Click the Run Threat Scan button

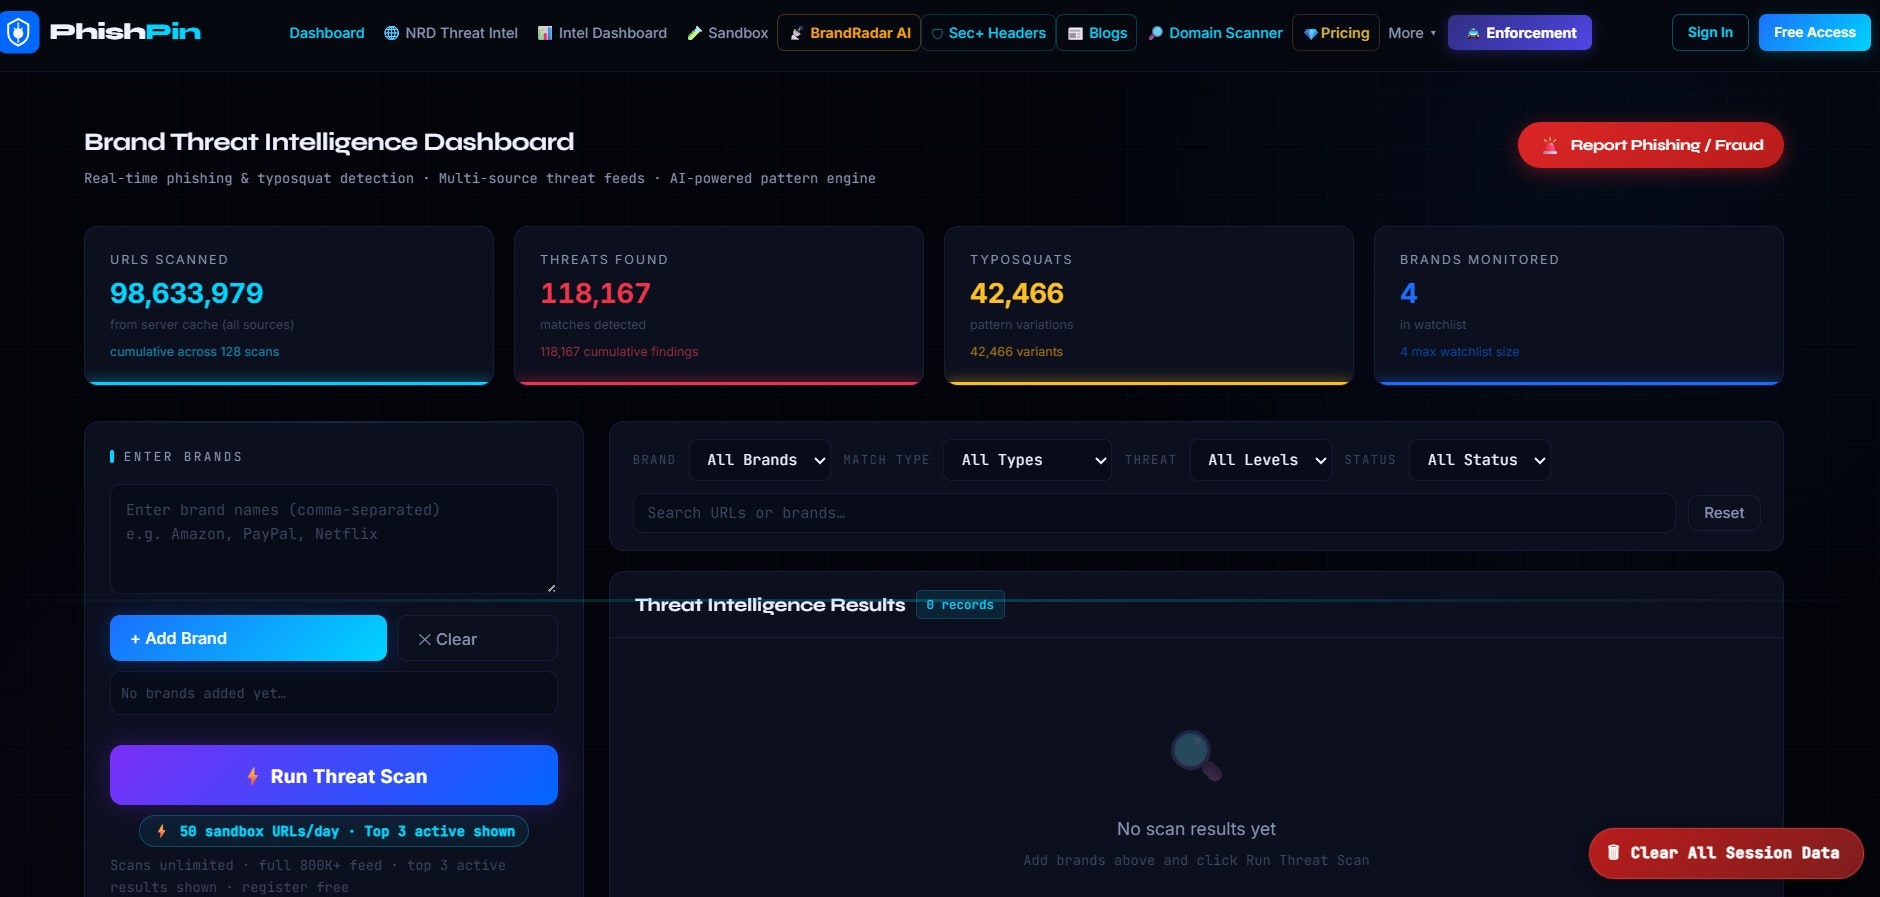coord(334,775)
